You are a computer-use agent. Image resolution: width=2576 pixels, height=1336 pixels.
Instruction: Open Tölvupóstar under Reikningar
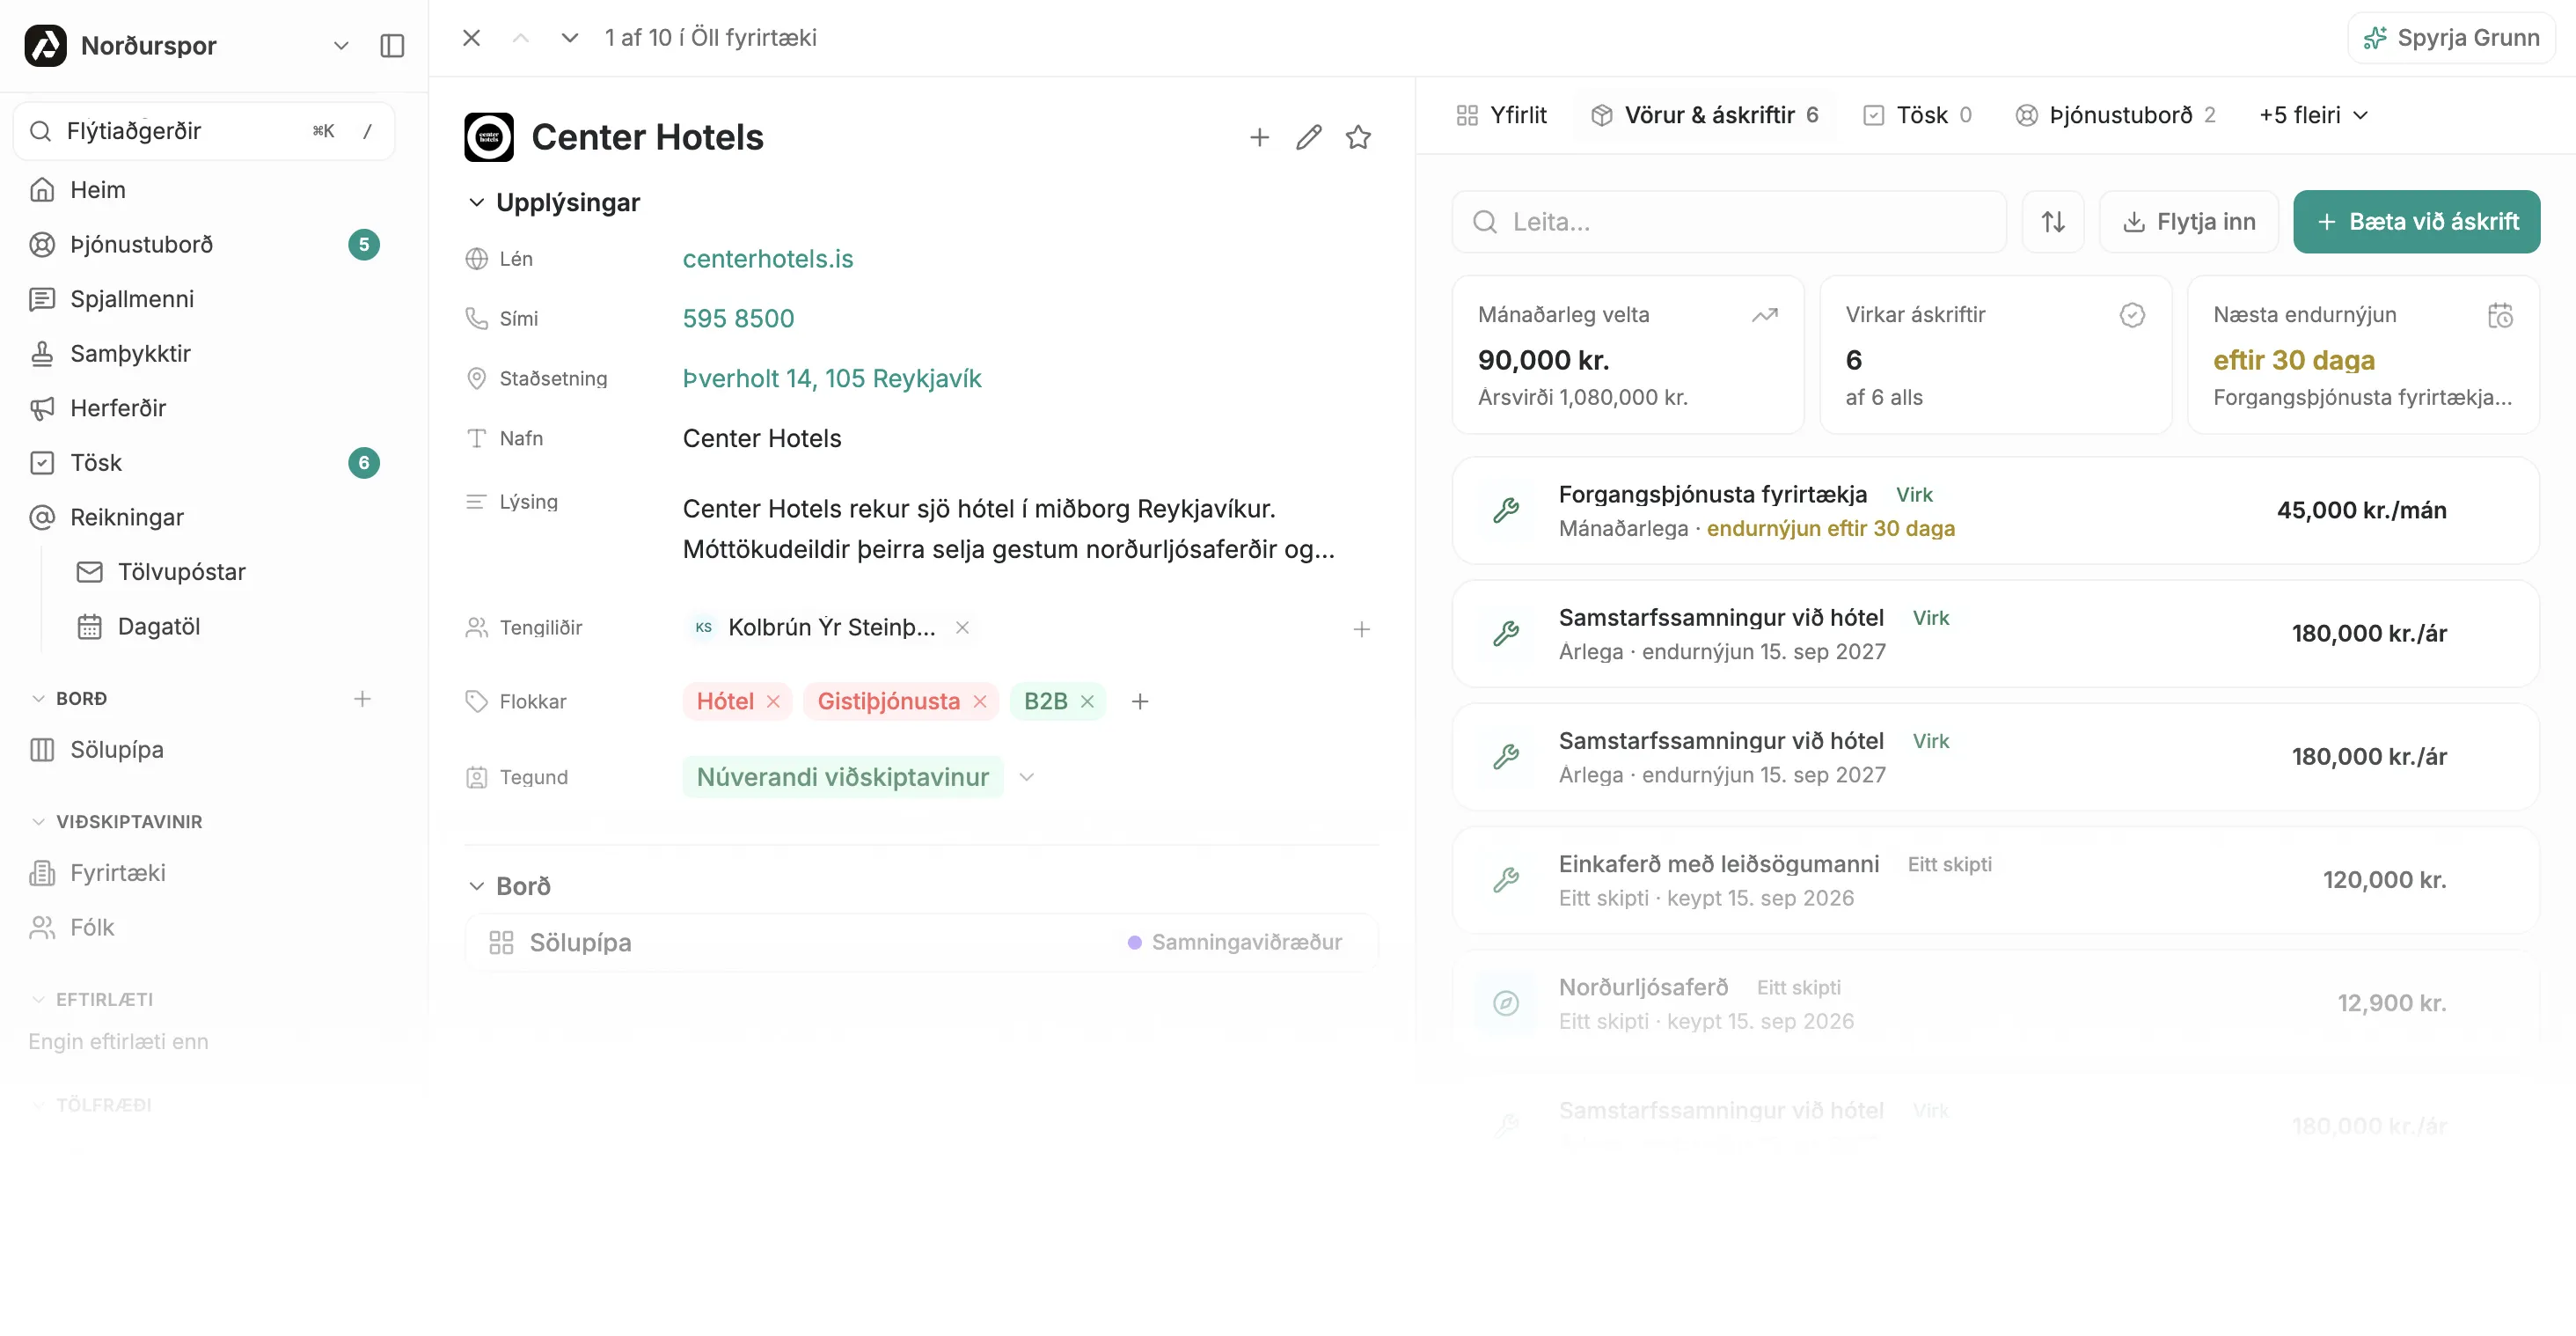click(228, 572)
